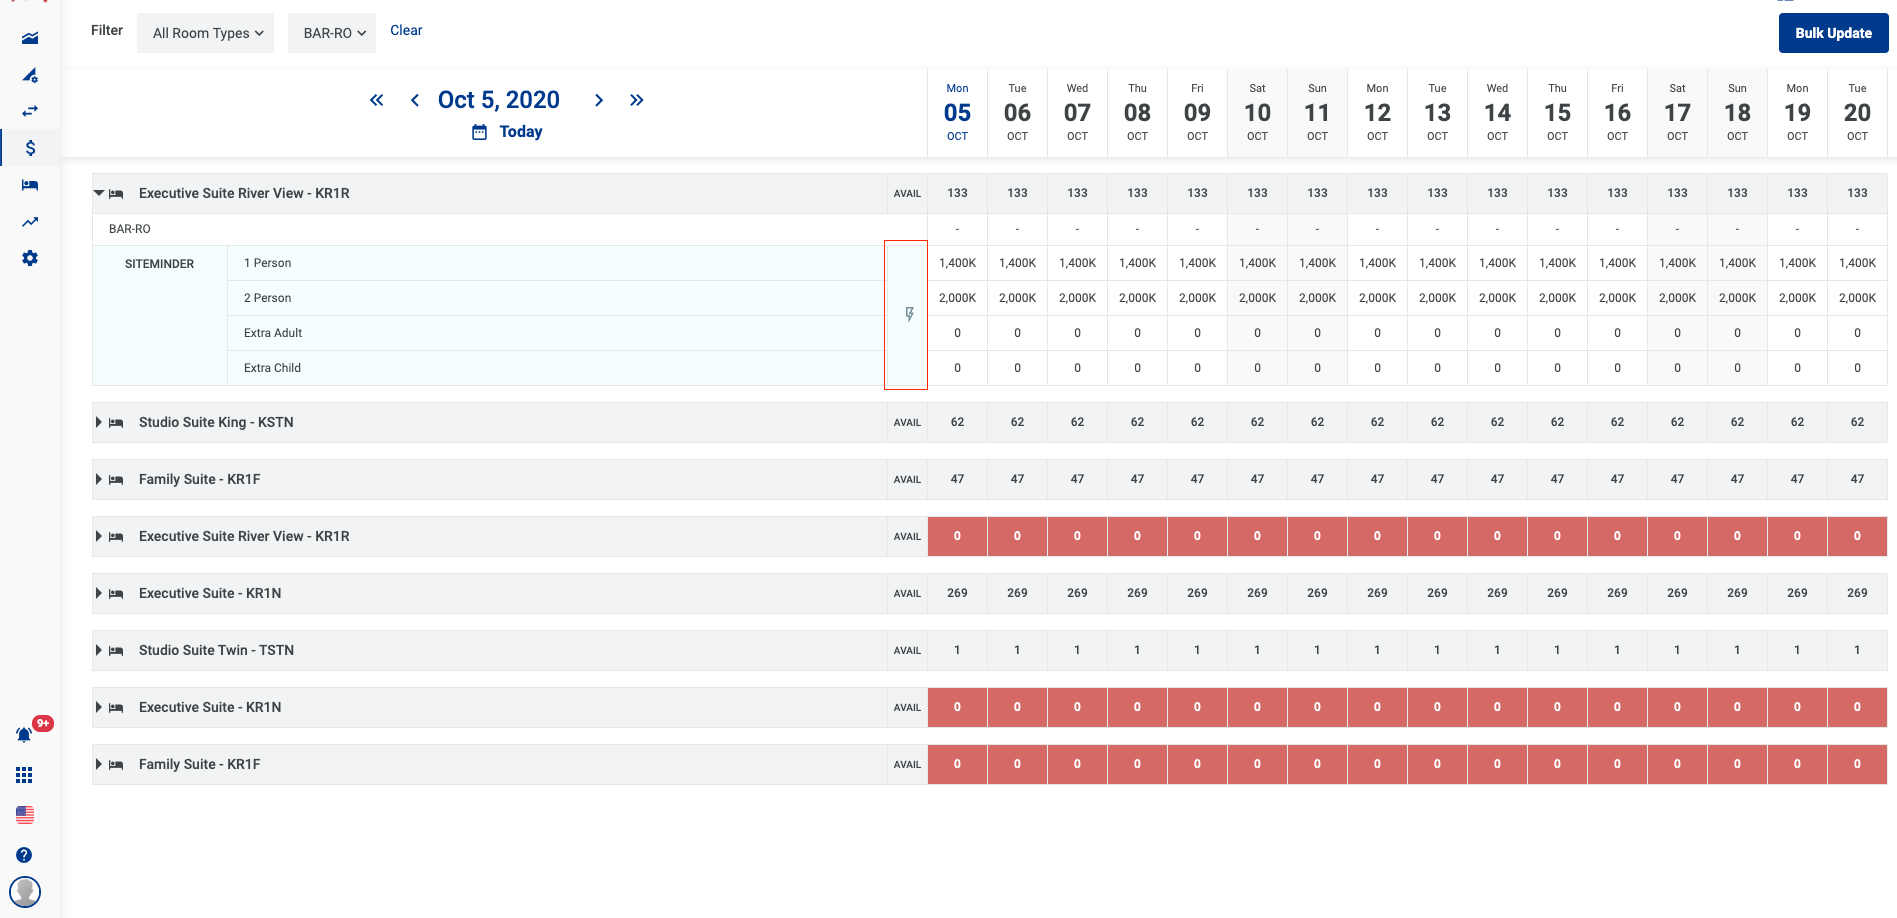Image resolution: width=1897 pixels, height=918 pixels.
Task: Skip back with double left chevron
Action: coord(377,100)
